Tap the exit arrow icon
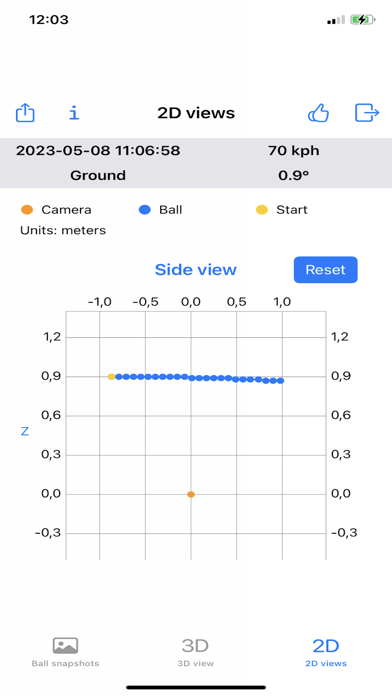The height and width of the screenshot is (696, 392). click(367, 113)
